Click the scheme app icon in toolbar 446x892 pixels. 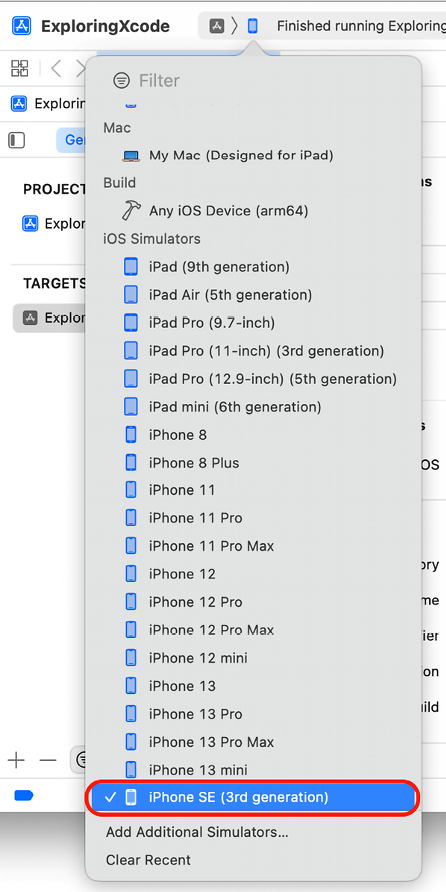(217, 26)
